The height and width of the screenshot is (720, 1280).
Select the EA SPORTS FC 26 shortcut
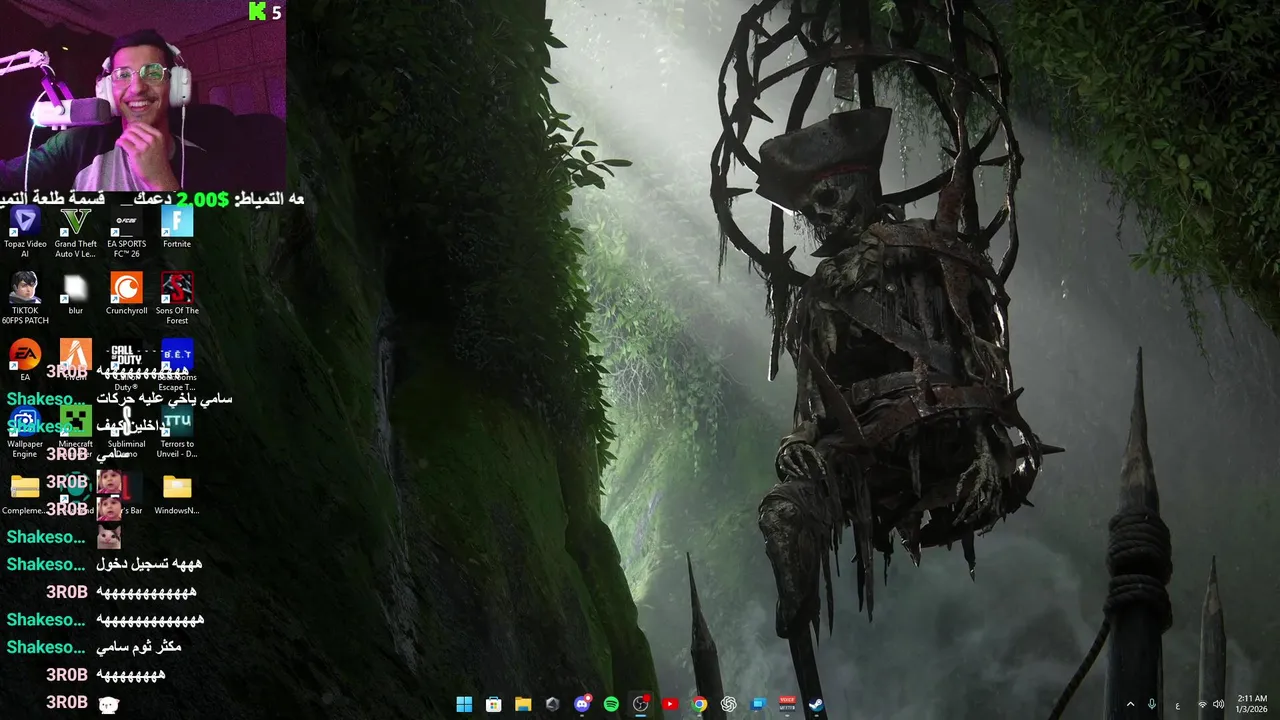click(126, 232)
